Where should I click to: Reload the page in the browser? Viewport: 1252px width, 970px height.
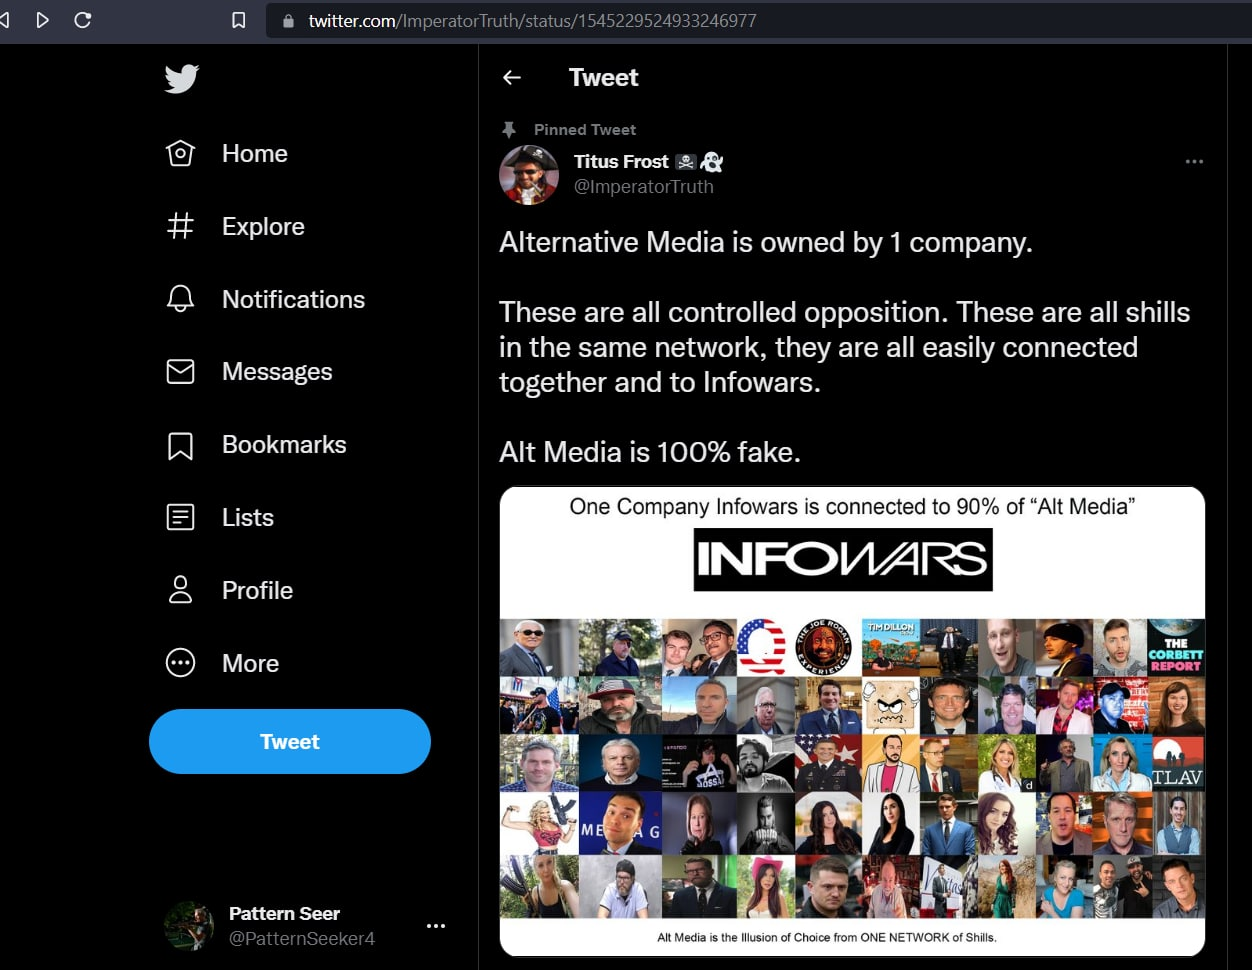pyautogui.click(x=83, y=20)
